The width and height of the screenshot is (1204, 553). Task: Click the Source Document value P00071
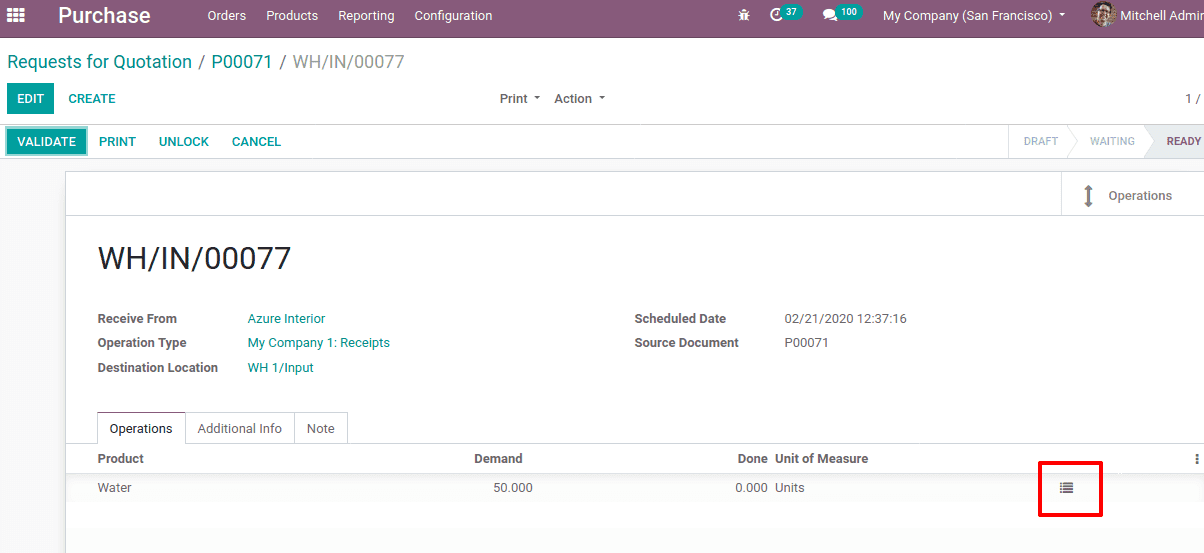coord(807,343)
